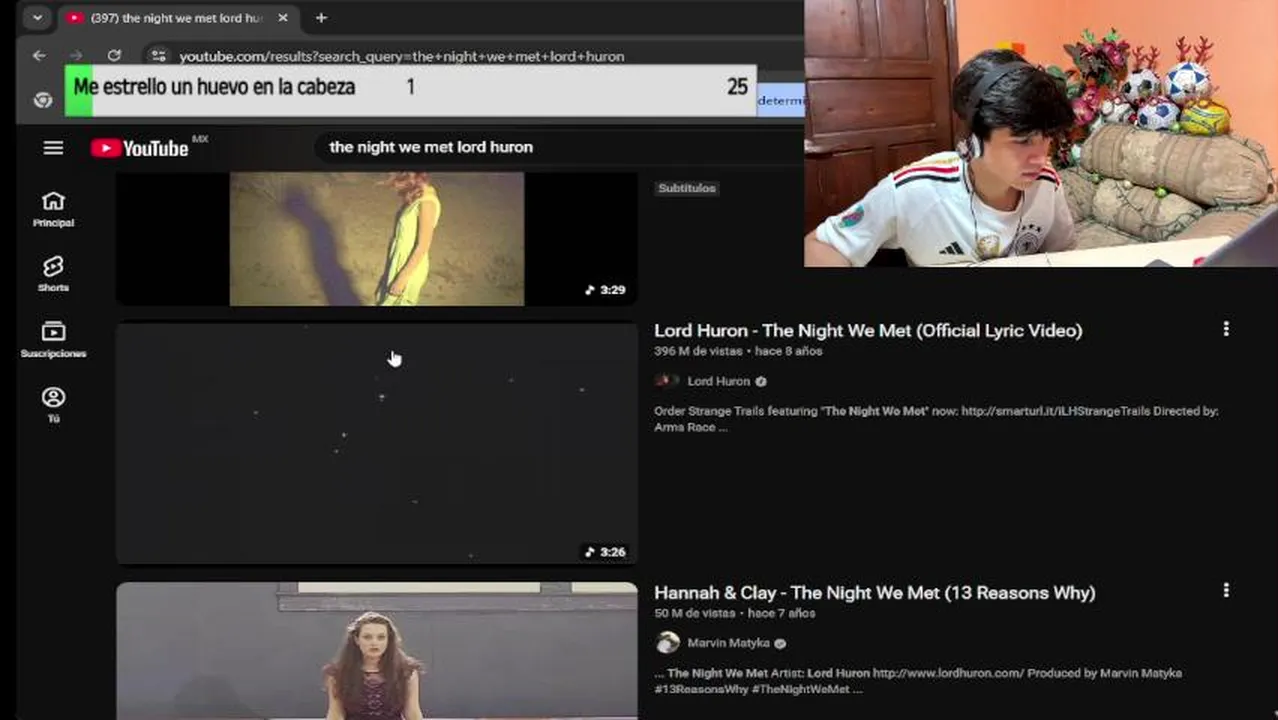Open Principal home in sidebar
The height and width of the screenshot is (720, 1278).
pos(53,209)
